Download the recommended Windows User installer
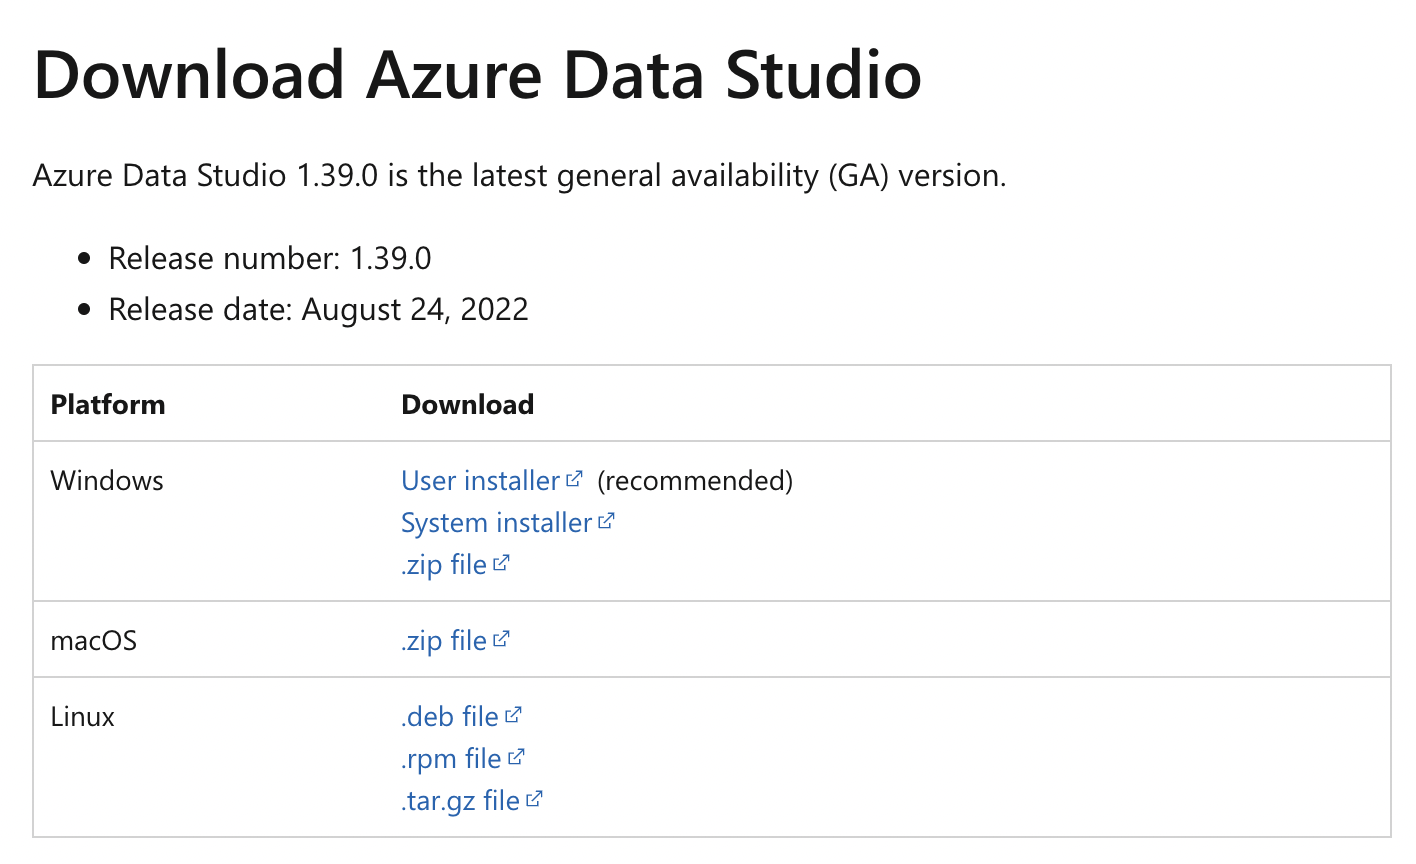Viewport: 1416px width, 864px height. pos(479,480)
